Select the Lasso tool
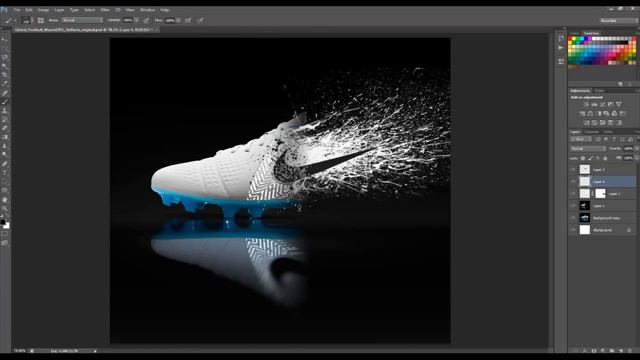This screenshot has width=640, height=360. tap(5, 57)
